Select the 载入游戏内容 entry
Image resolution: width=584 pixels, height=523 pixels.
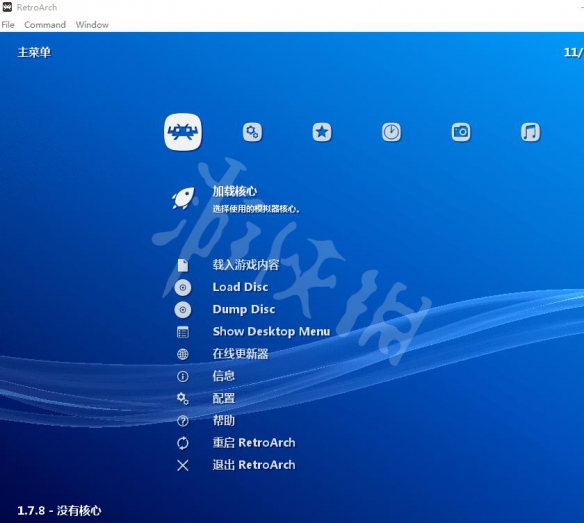246,265
